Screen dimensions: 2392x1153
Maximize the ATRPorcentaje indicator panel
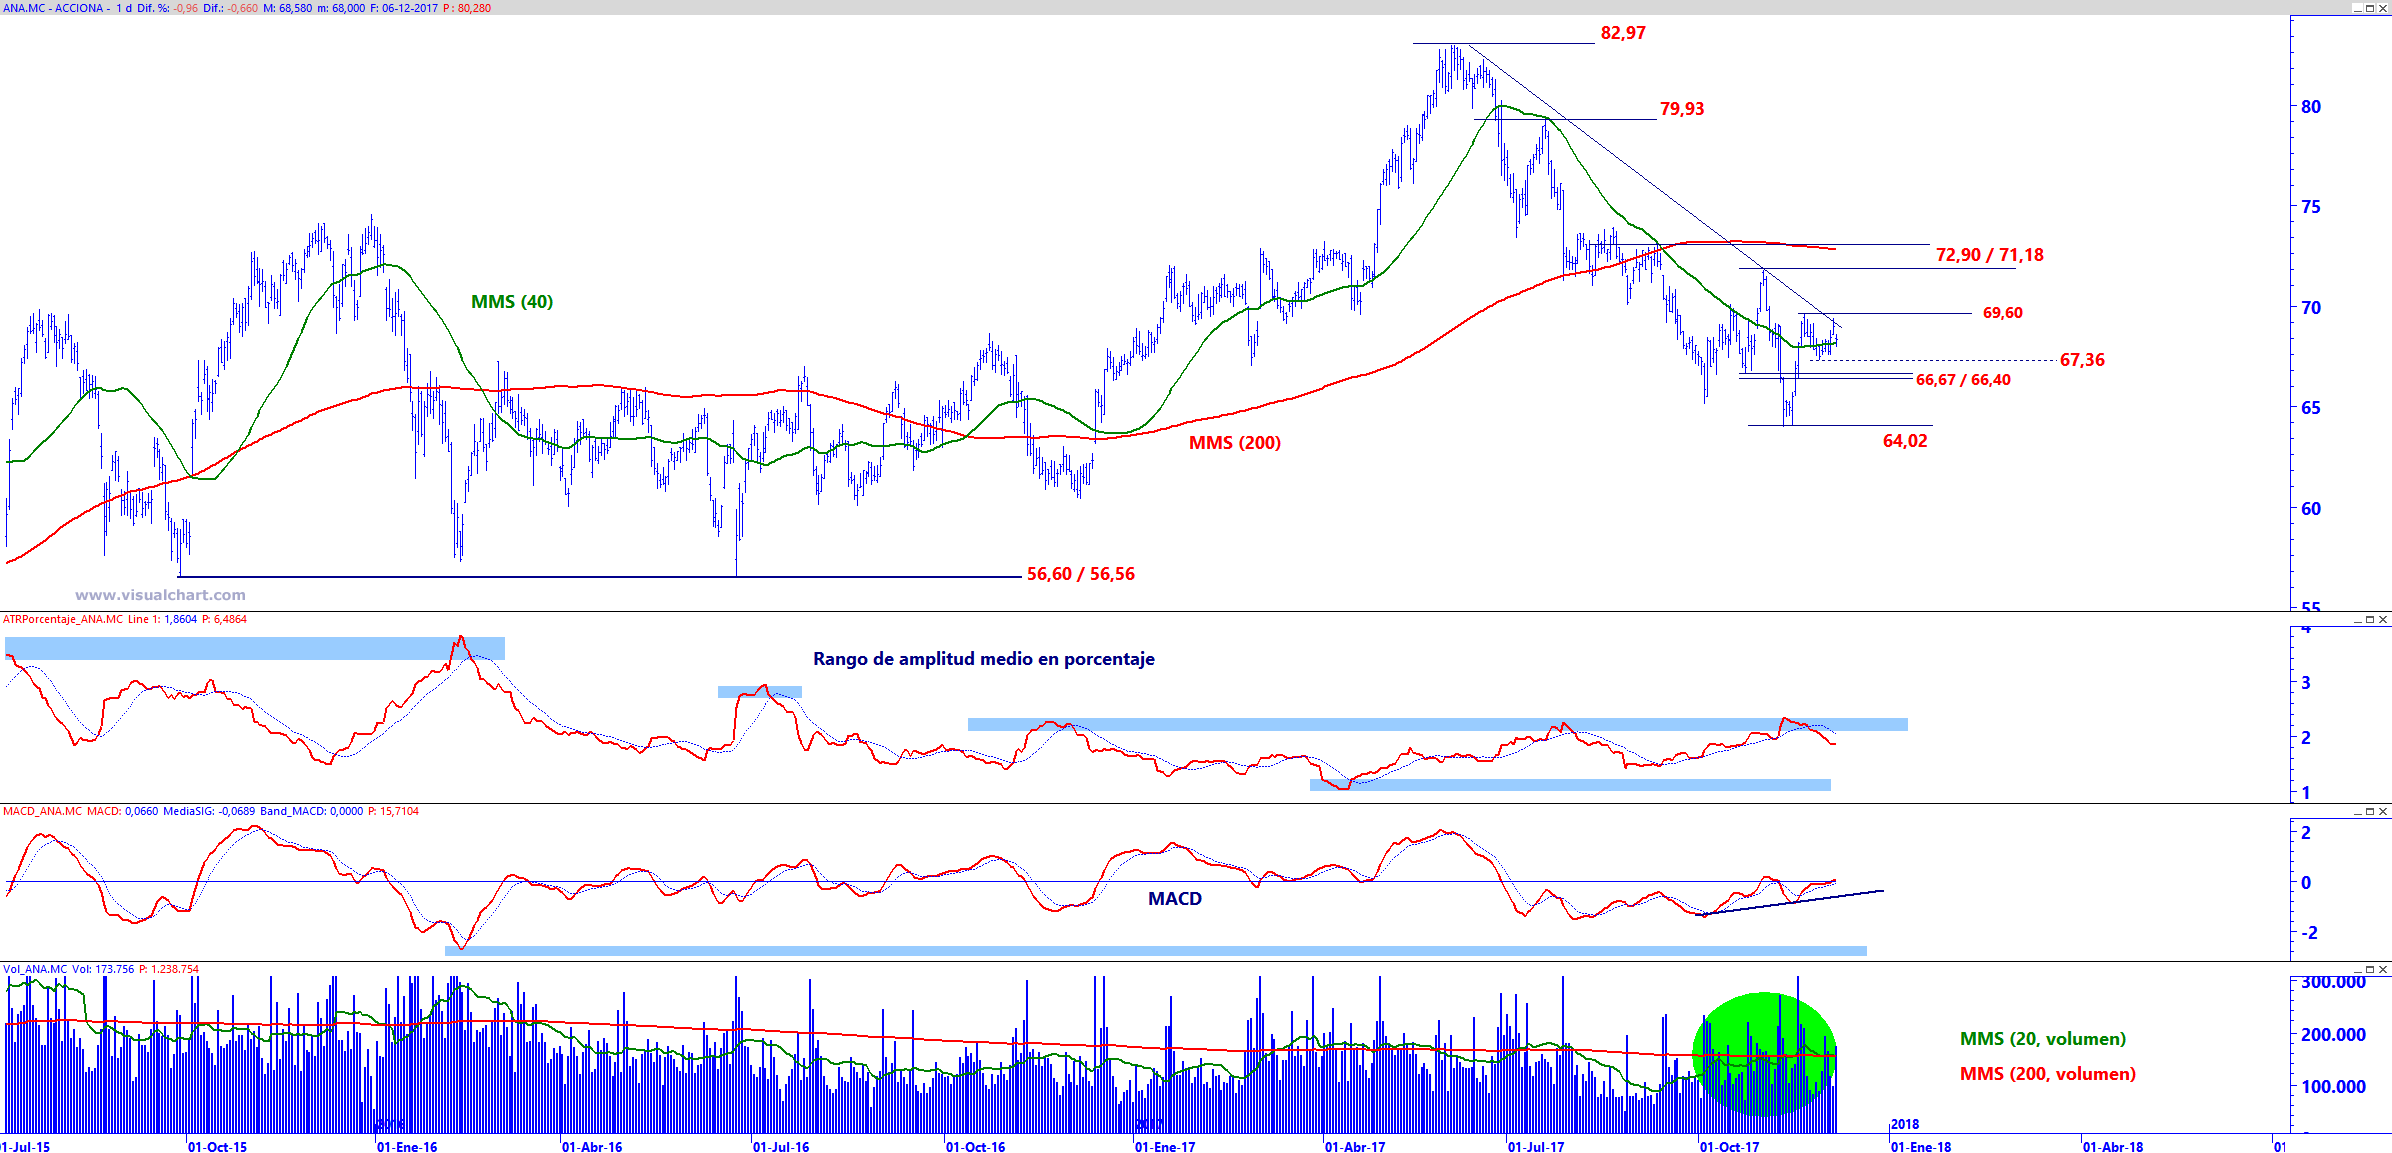pyautogui.click(x=2370, y=620)
